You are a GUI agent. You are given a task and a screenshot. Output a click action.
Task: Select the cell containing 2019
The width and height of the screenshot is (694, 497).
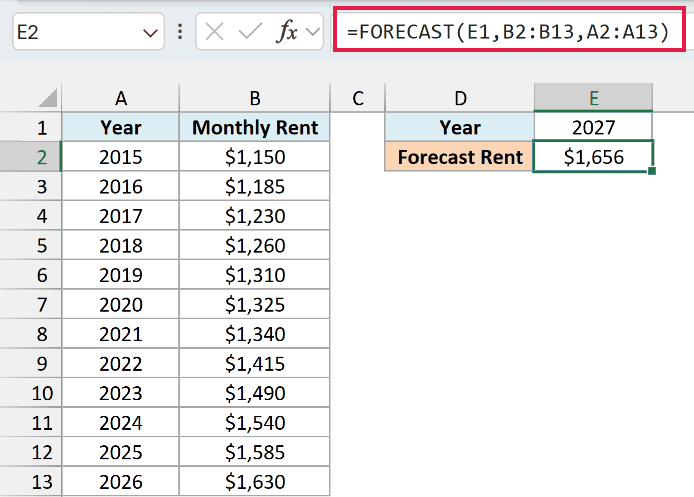coord(121,275)
